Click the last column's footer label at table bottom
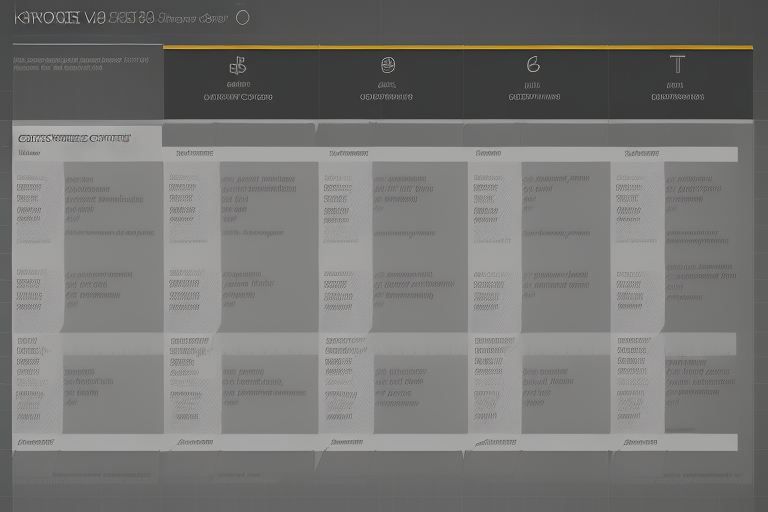Screen dimensions: 768x512 click(641, 441)
